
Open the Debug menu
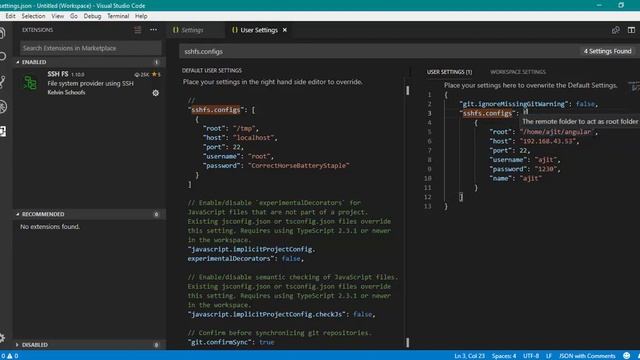click(x=92, y=16)
